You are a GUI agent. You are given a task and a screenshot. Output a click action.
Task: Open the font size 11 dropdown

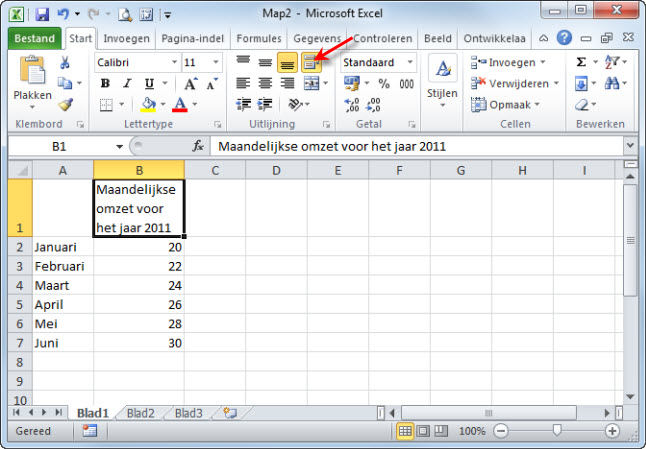click(215, 62)
